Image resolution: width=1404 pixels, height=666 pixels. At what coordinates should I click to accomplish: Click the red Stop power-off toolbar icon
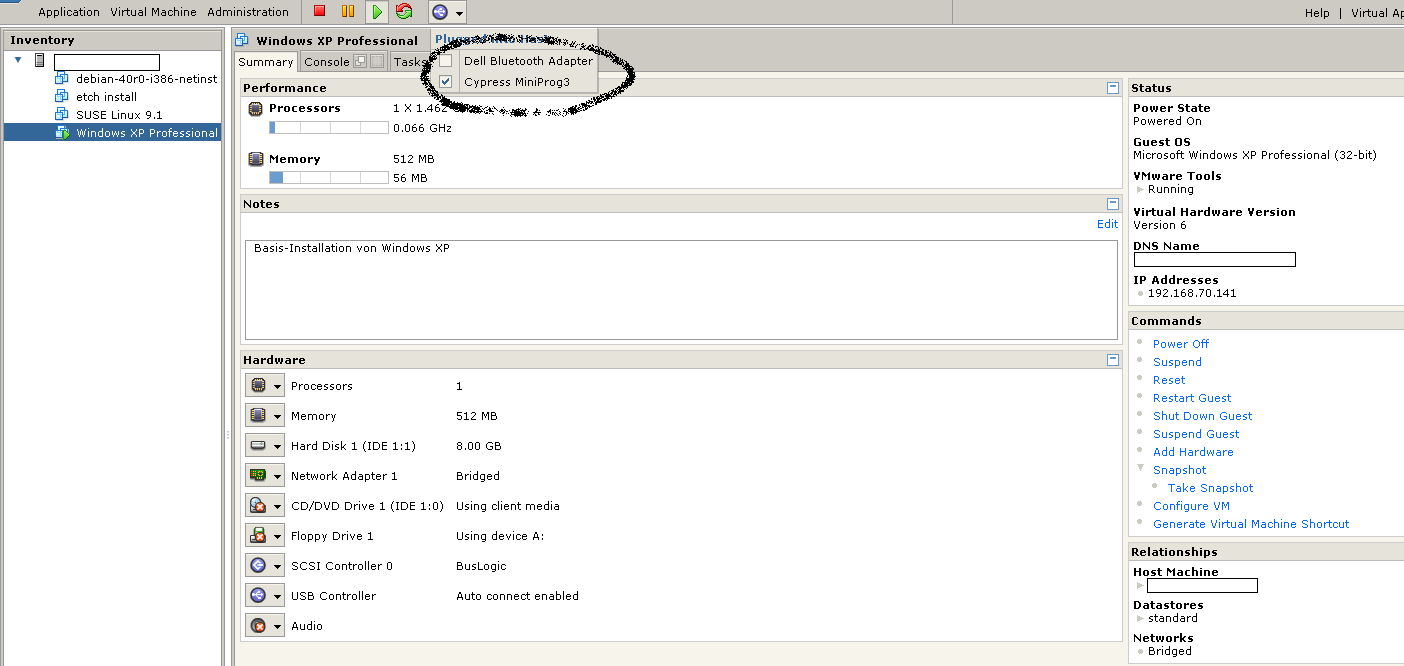pyautogui.click(x=319, y=12)
